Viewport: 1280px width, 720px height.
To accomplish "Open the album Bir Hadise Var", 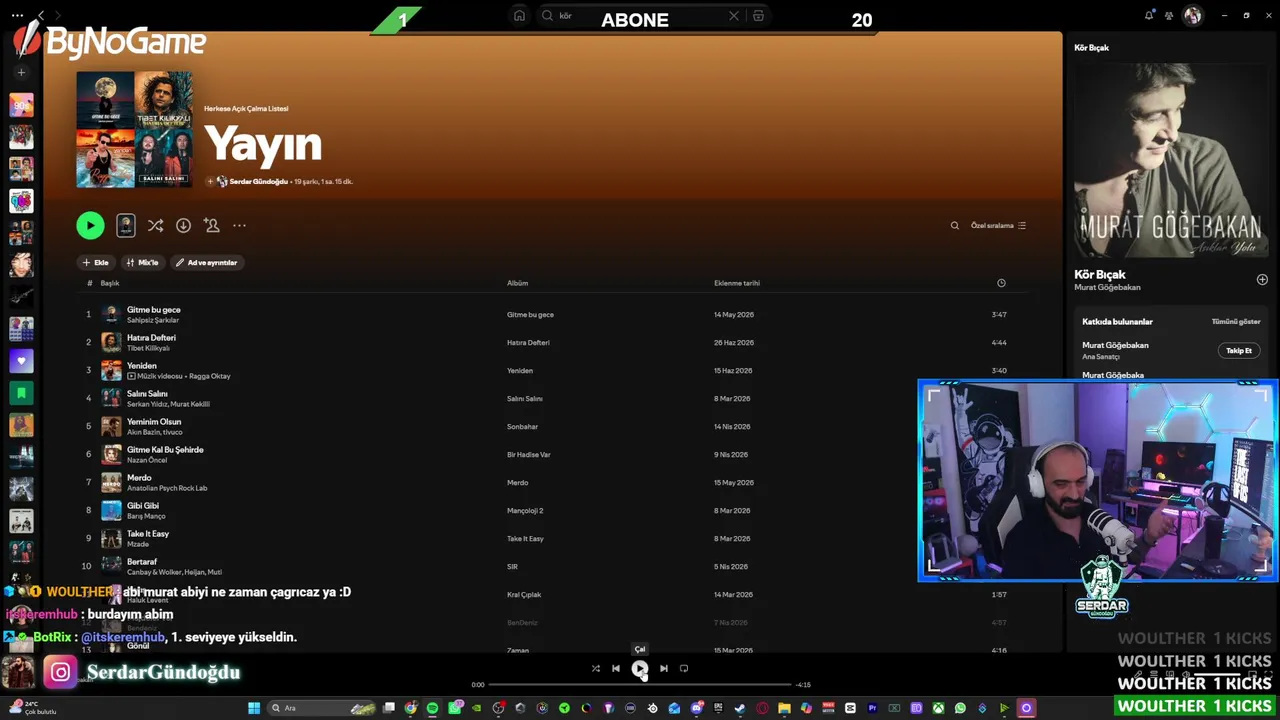I will tap(529, 455).
